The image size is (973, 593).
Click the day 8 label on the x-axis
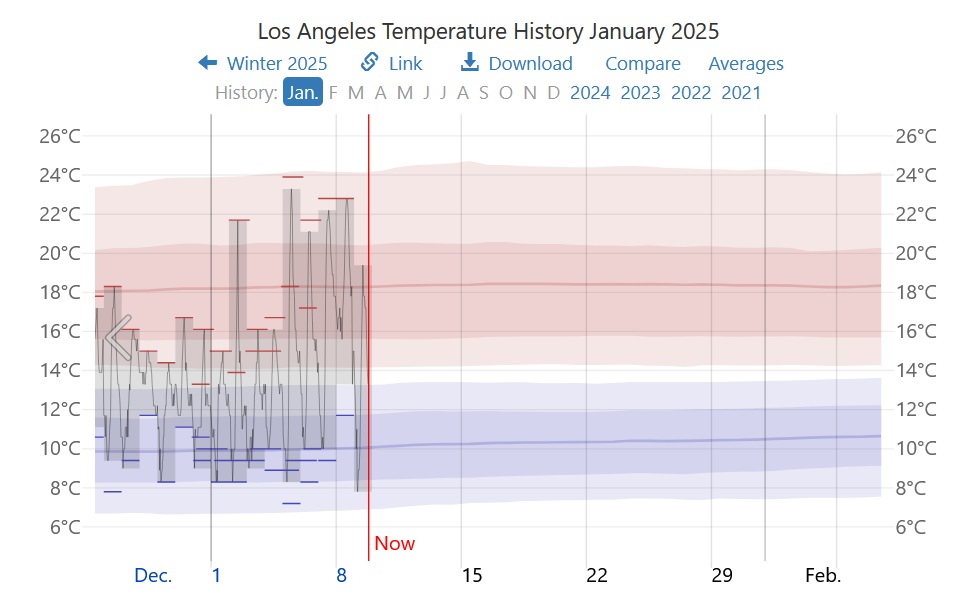[x=341, y=575]
